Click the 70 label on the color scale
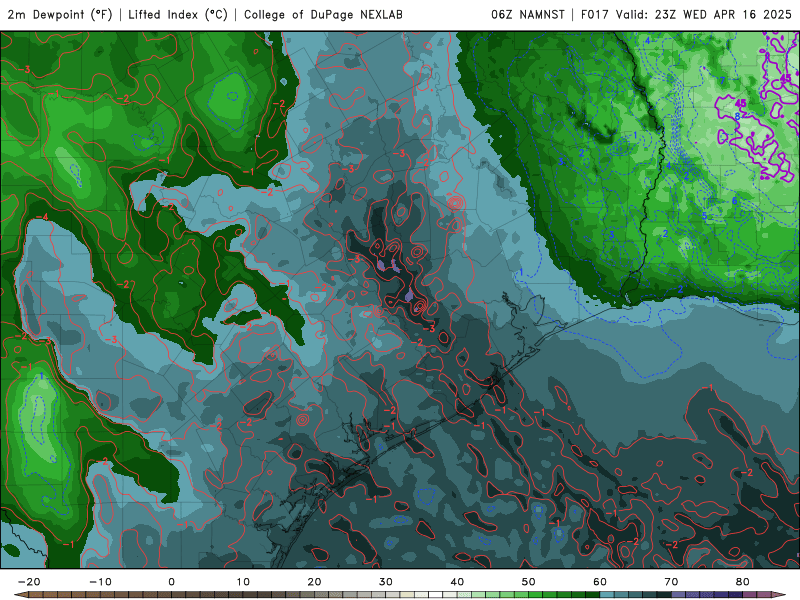Screen dimensions: 800x600 tap(671, 582)
